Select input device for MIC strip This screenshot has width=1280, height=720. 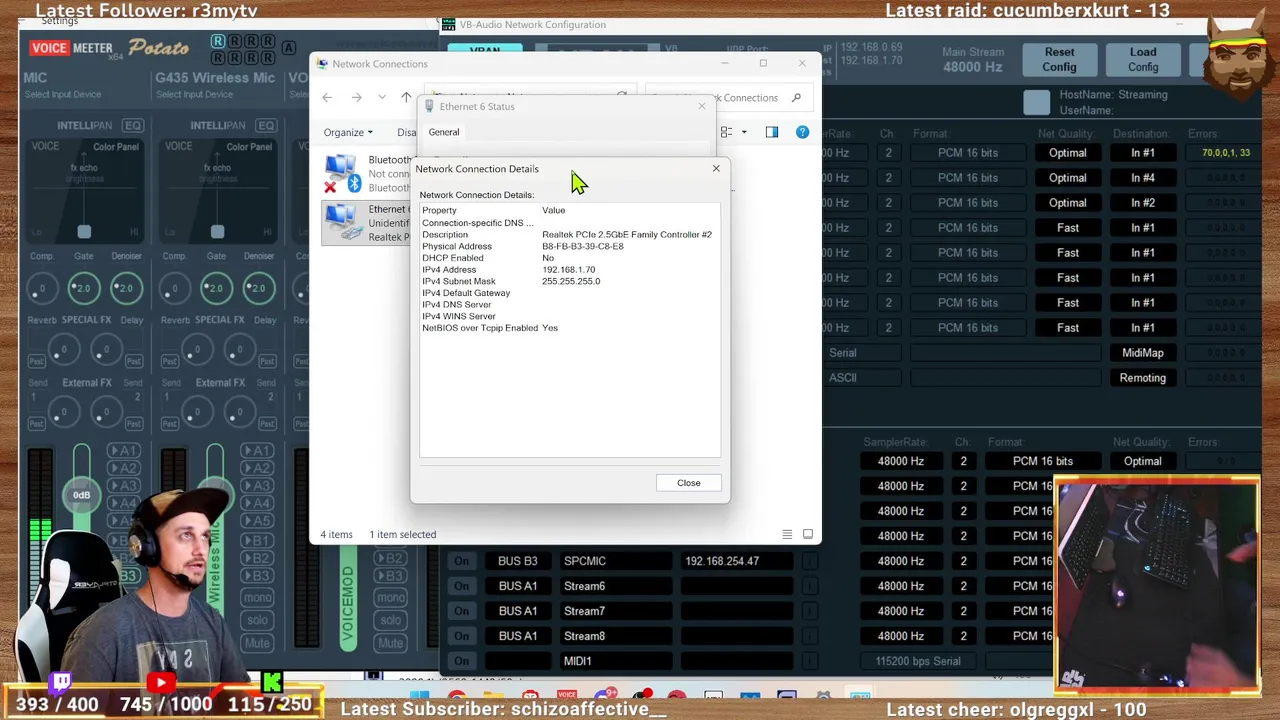(63, 94)
